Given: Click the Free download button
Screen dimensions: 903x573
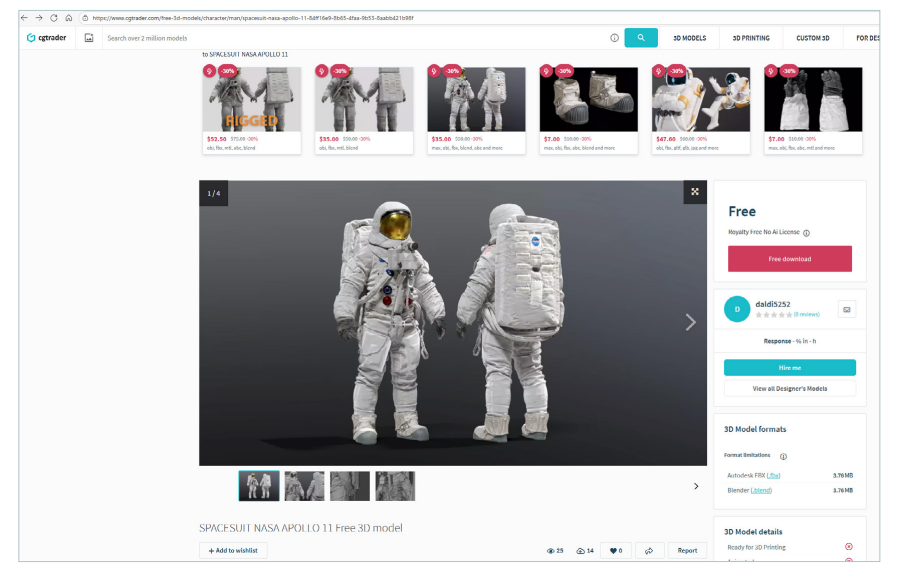Looking at the screenshot, I should tap(789, 259).
